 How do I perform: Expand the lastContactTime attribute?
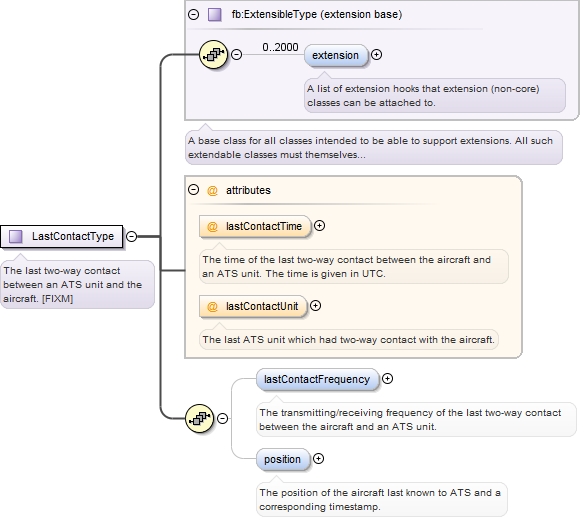tap(319, 226)
